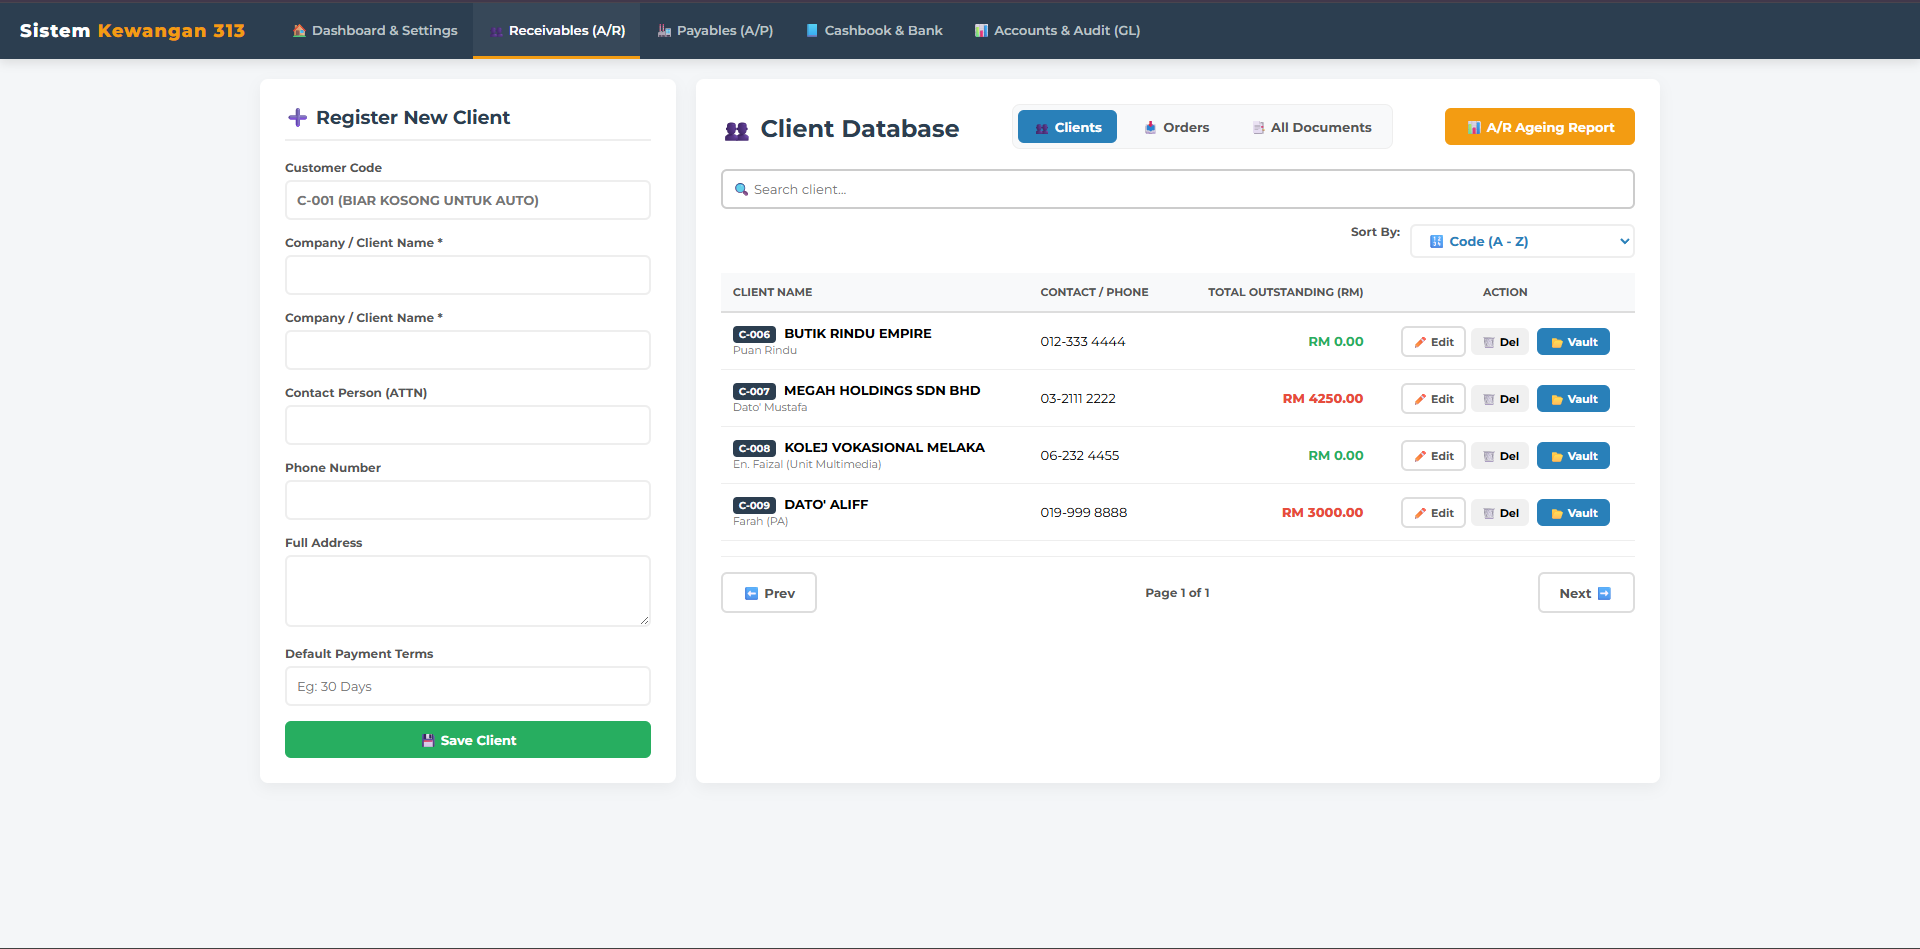This screenshot has height=949, width=1920.
Task: Open Cashbook & Bank module
Action: [x=873, y=30]
